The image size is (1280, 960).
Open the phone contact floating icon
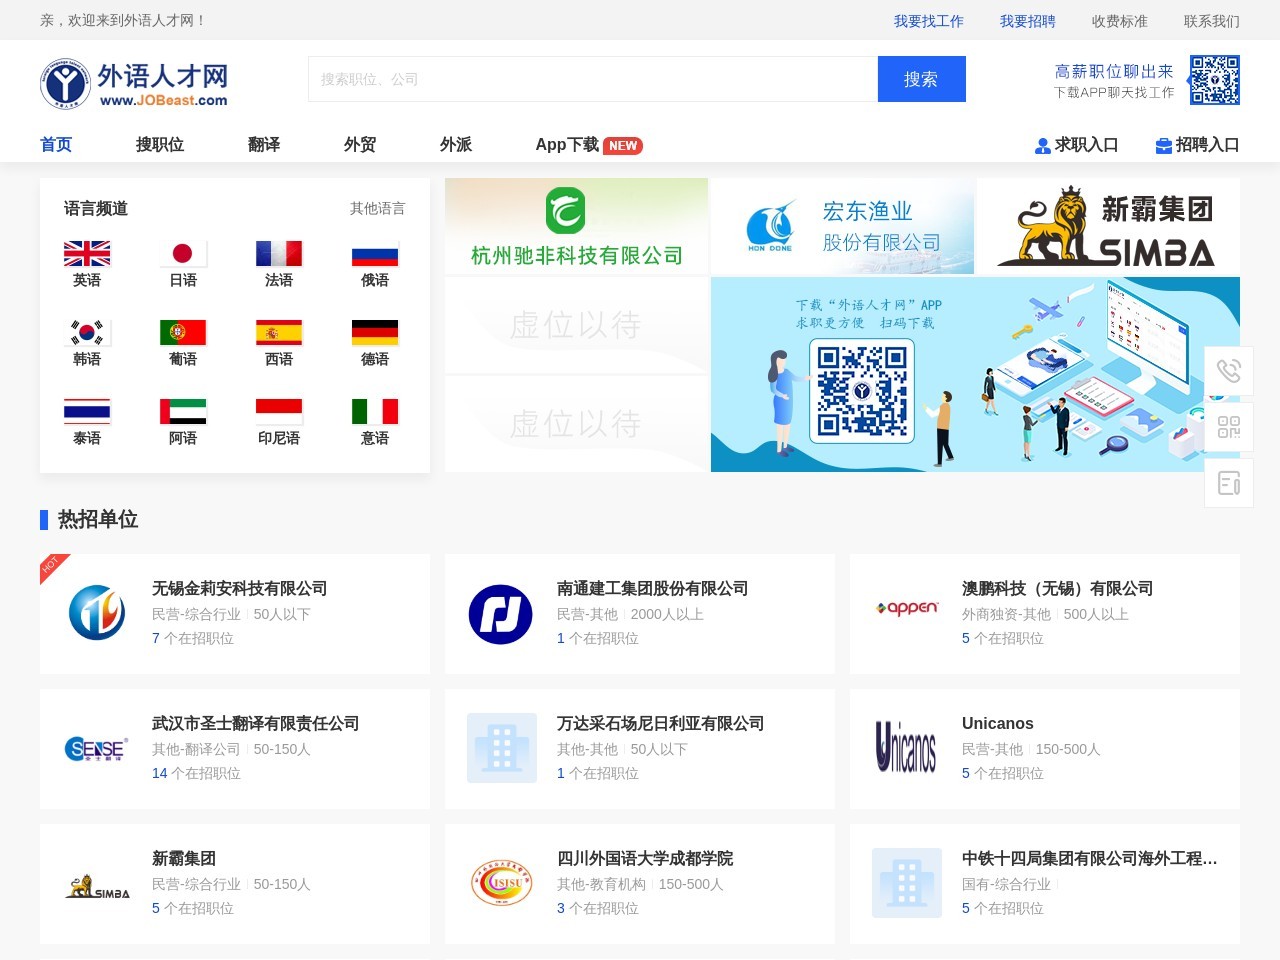pyautogui.click(x=1229, y=371)
